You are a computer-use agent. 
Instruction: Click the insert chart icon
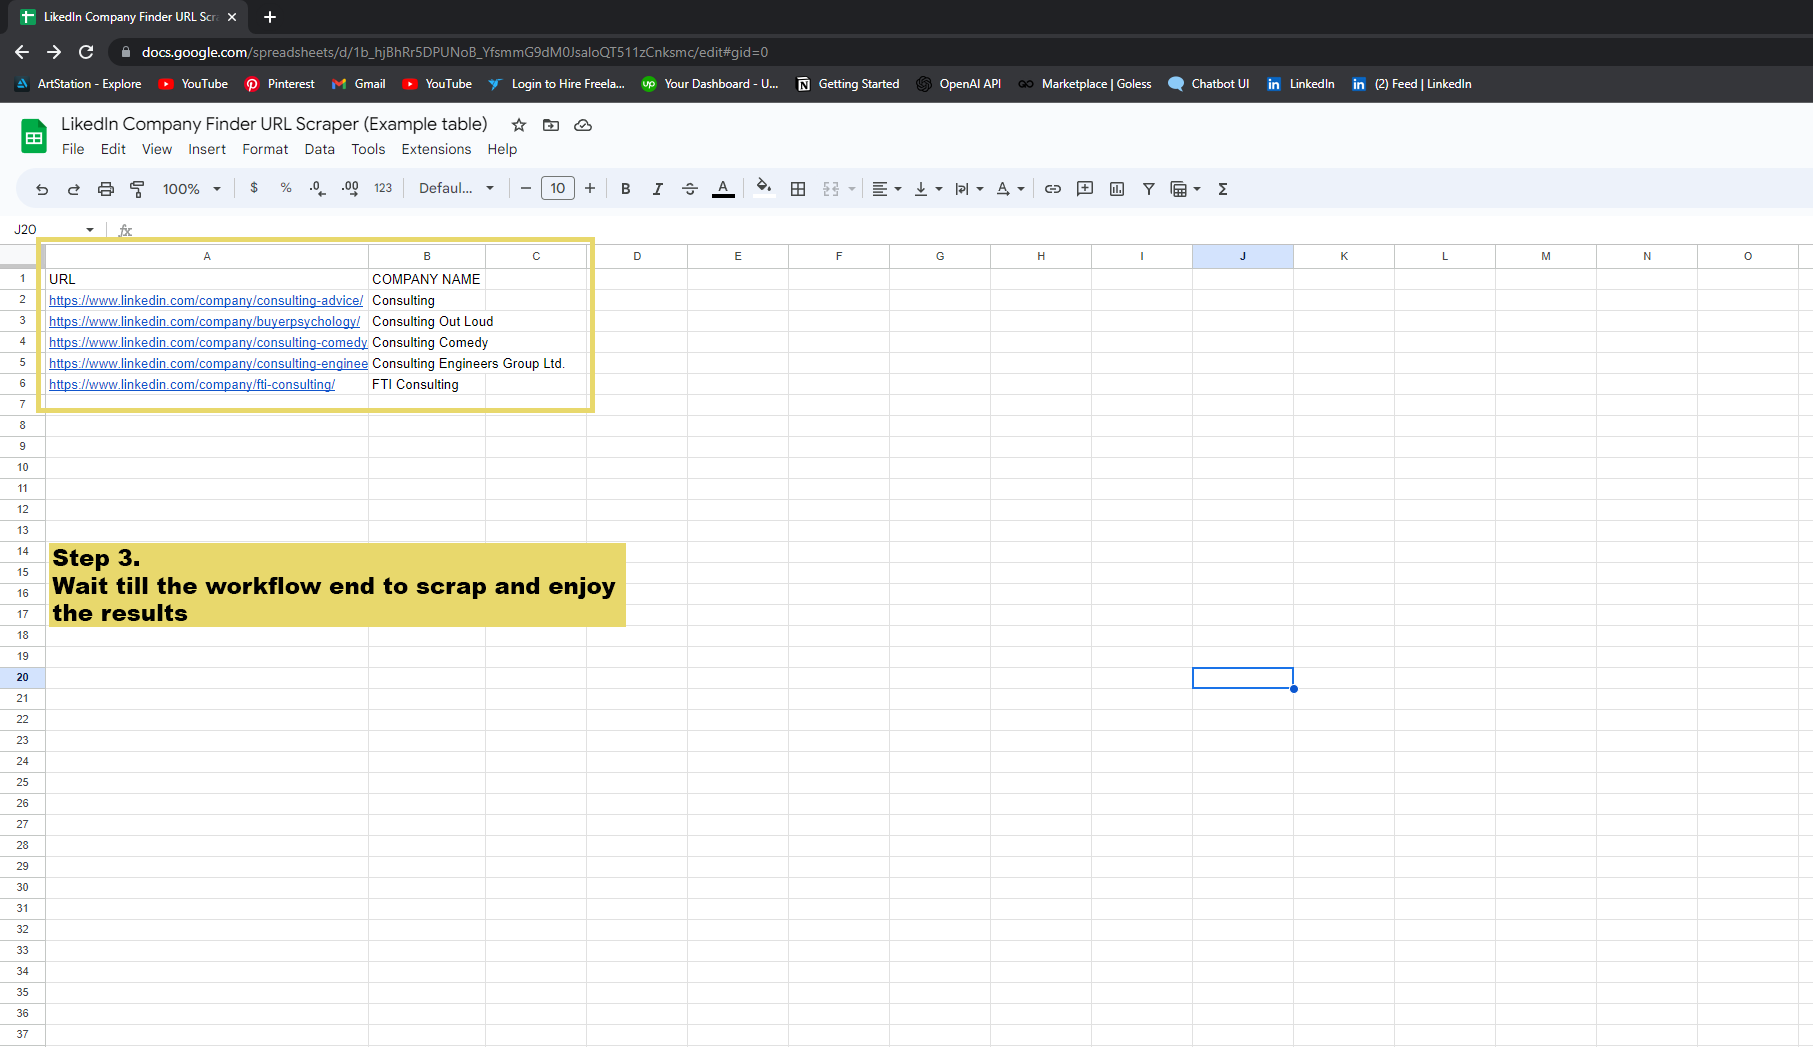pos(1117,189)
